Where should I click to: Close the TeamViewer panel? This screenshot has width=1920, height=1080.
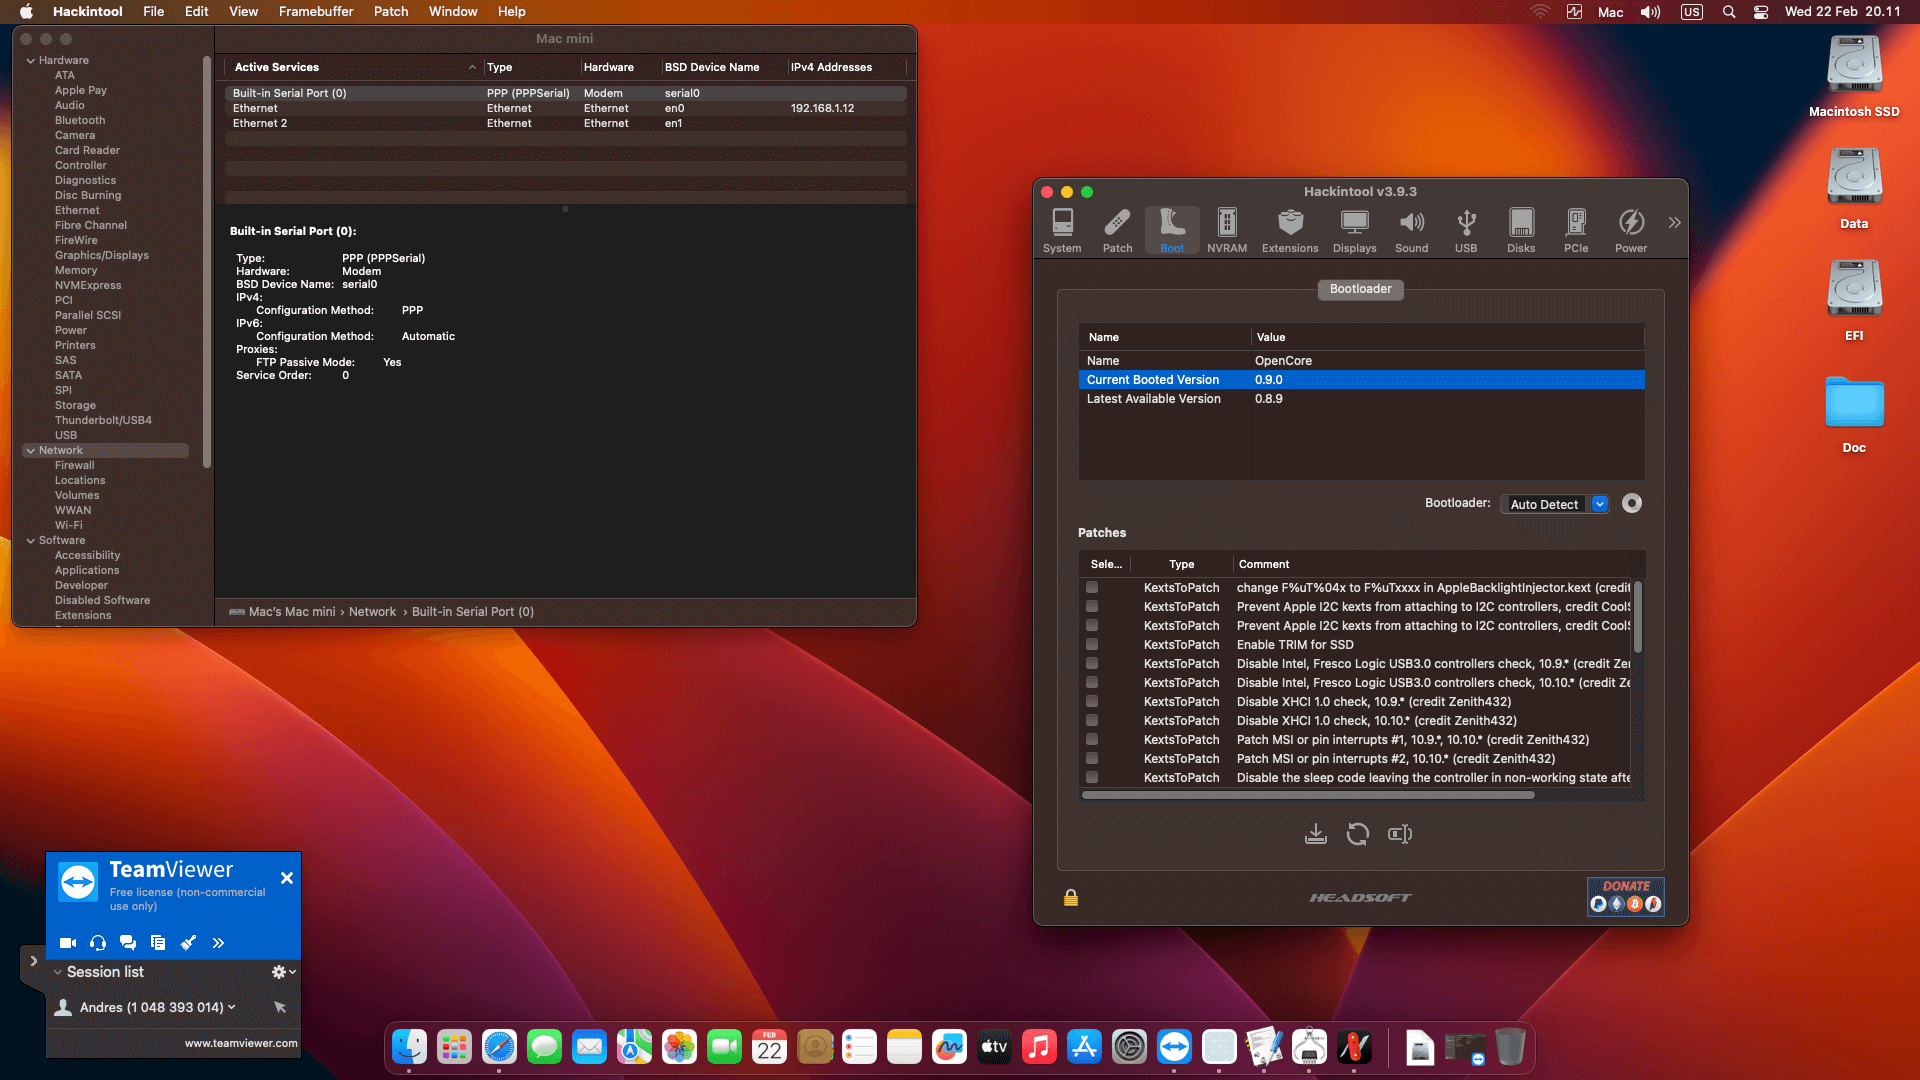click(x=287, y=878)
